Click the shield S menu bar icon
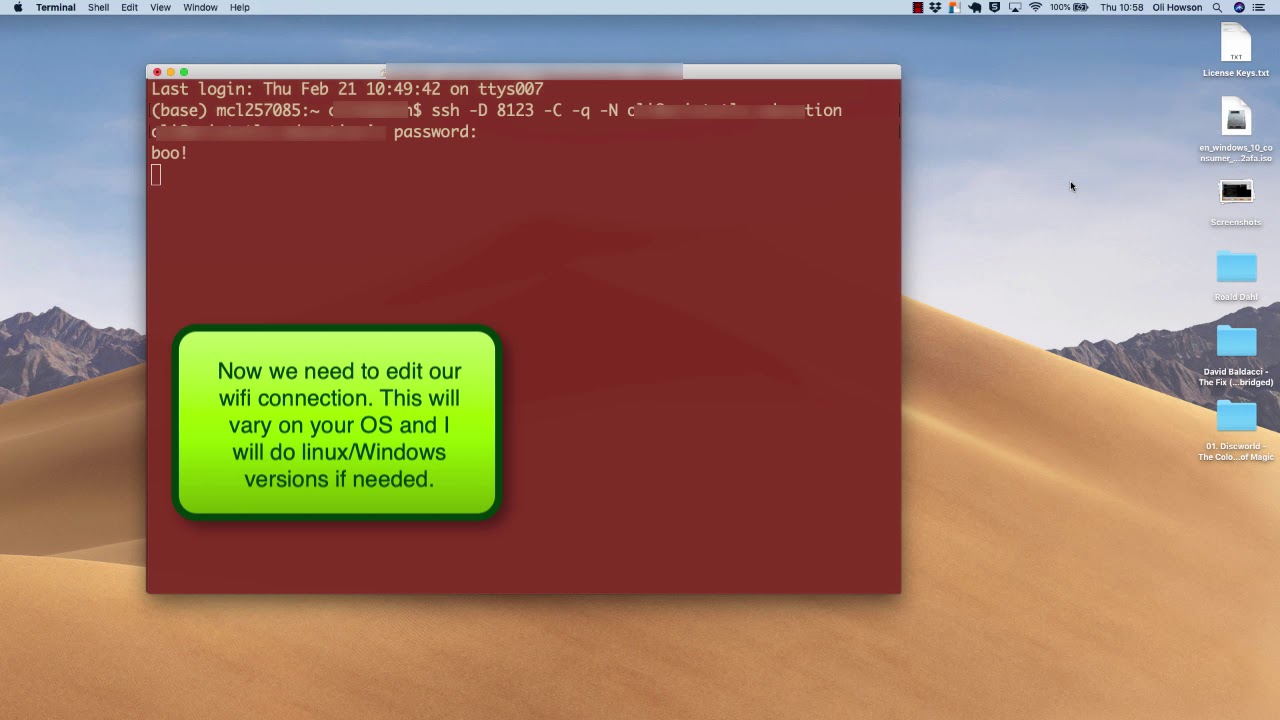Viewport: 1280px width, 720px height. pos(994,7)
